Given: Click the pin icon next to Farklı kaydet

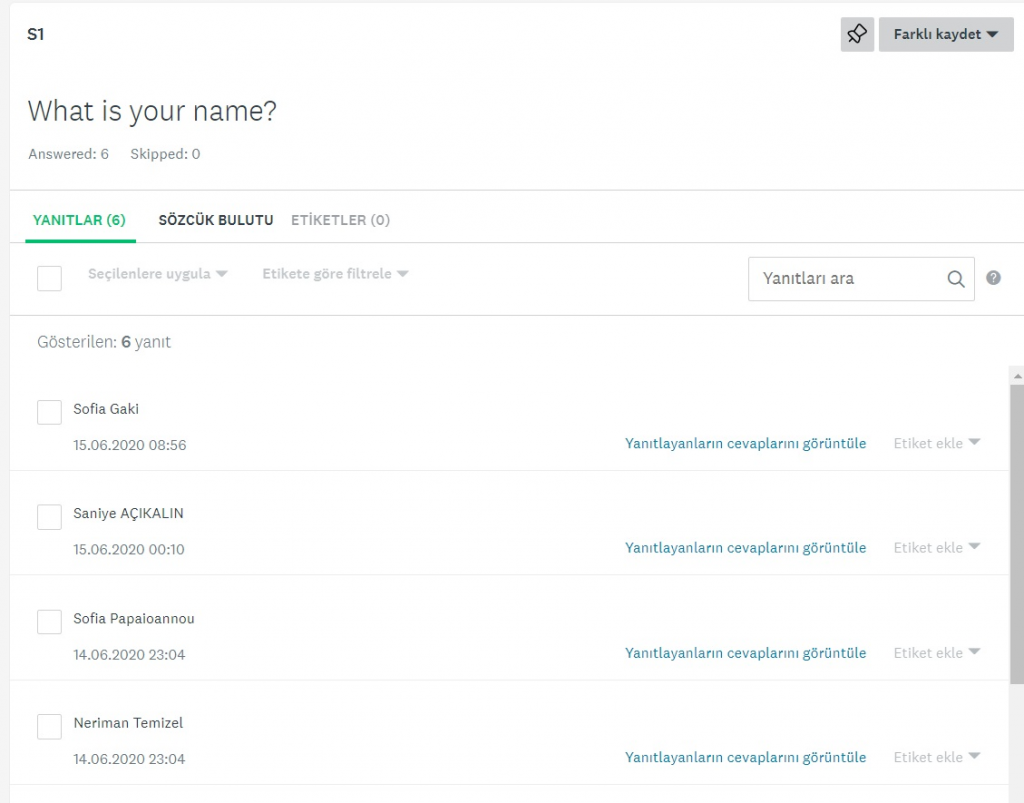Looking at the screenshot, I should tap(857, 34).
